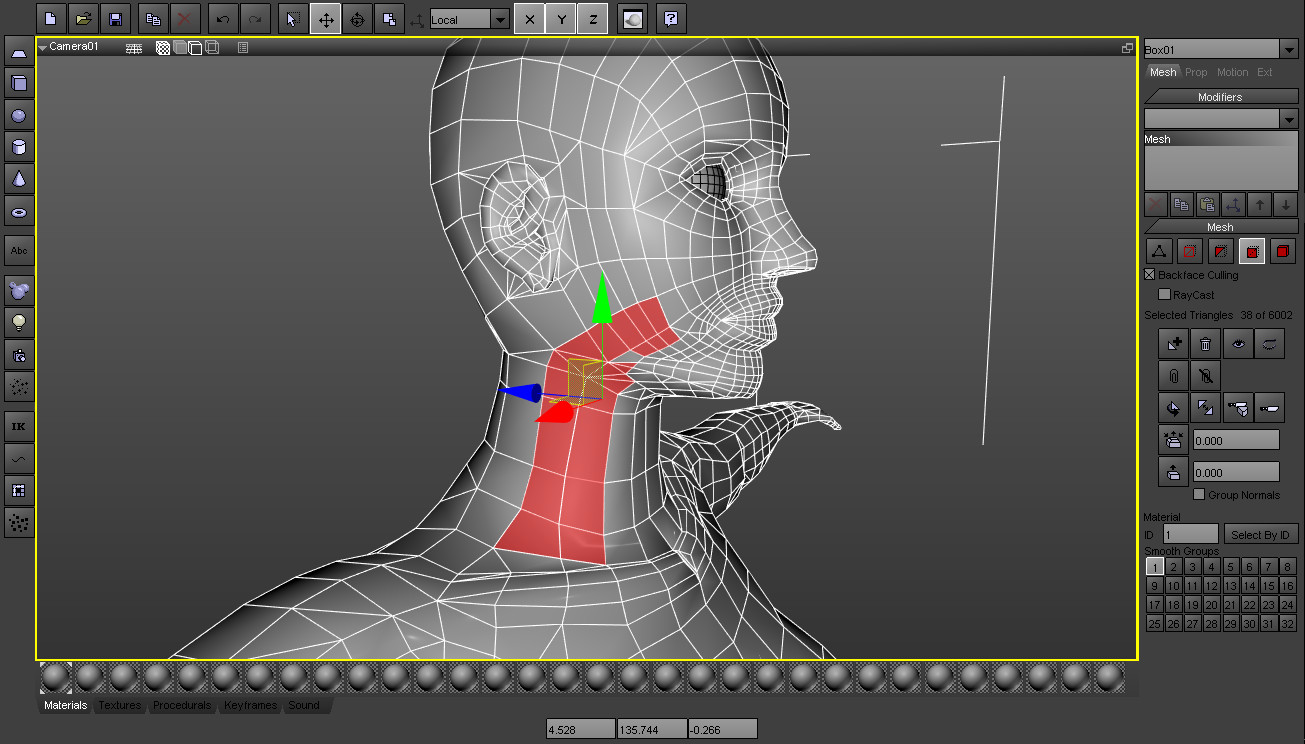Toggle the Y axis constraint button

coord(561,19)
